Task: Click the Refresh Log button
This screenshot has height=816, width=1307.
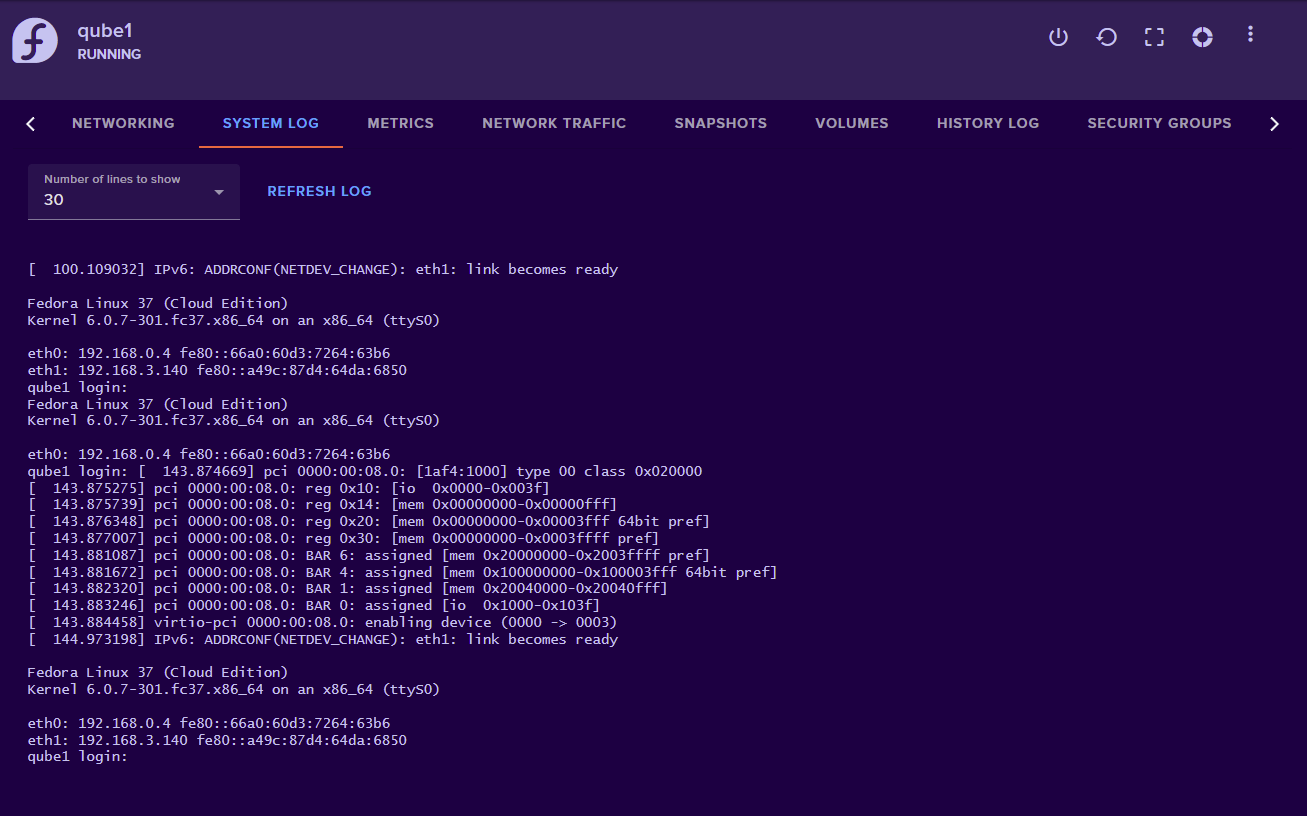Action: [x=319, y=191]
